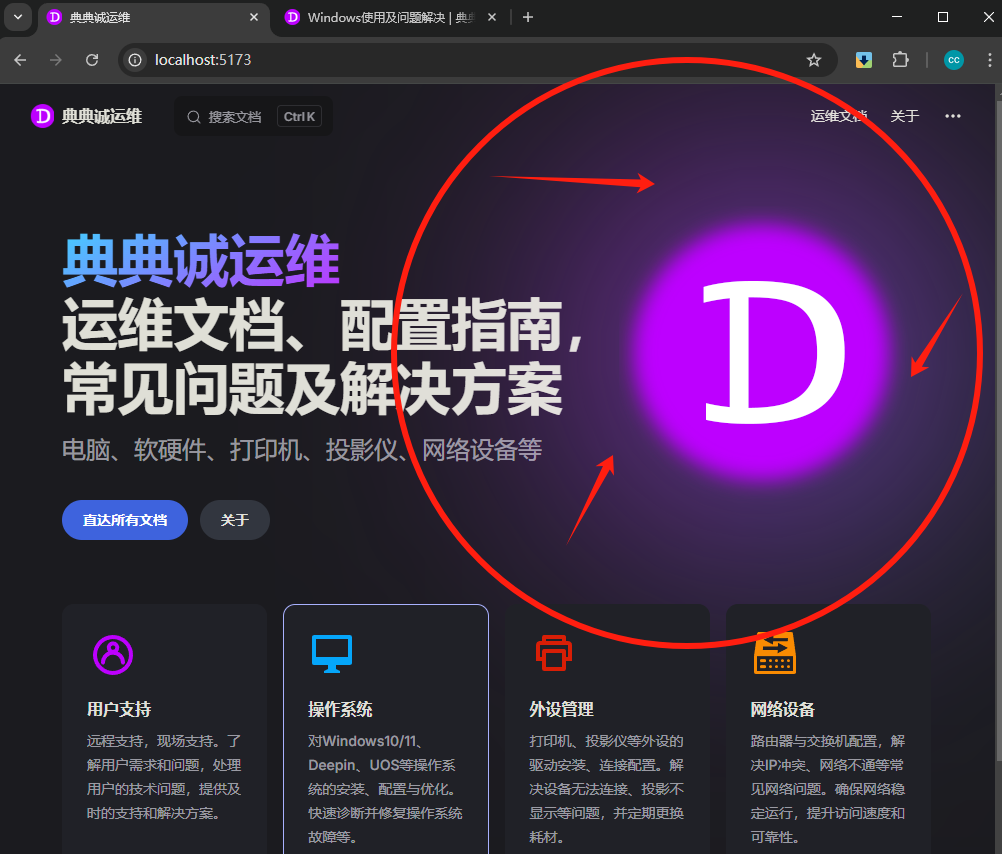Viewport: 1002px width, 854px height.
Task: Close the Windows使用及问题解决 tab
Action: pos(491,17)
